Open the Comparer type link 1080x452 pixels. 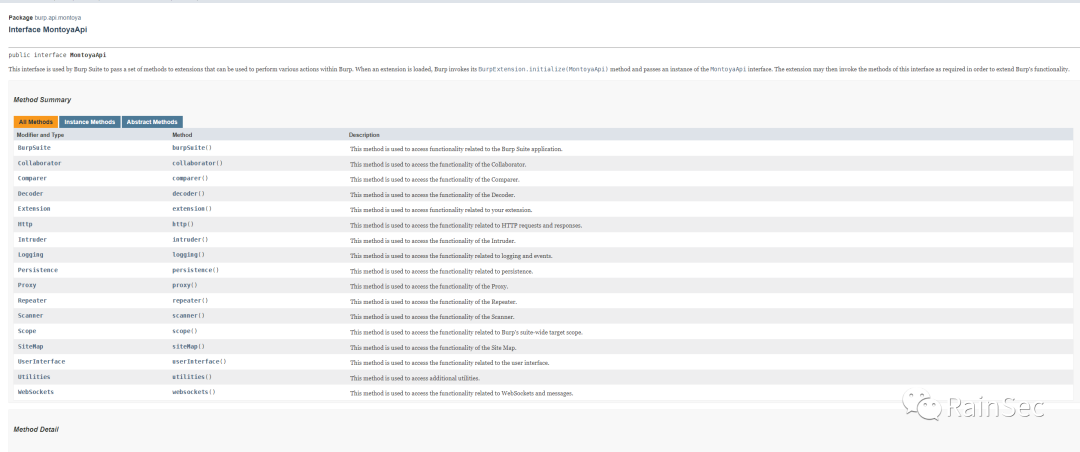point(32,178)
